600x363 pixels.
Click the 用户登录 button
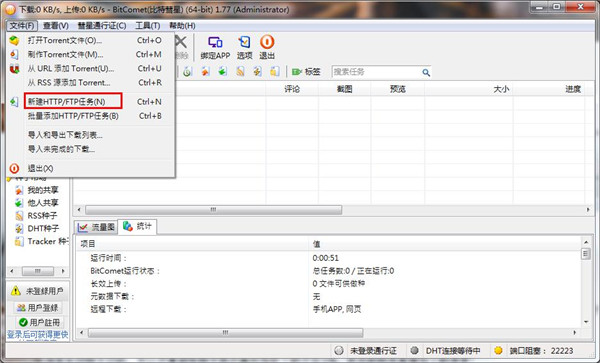[38, 308]
